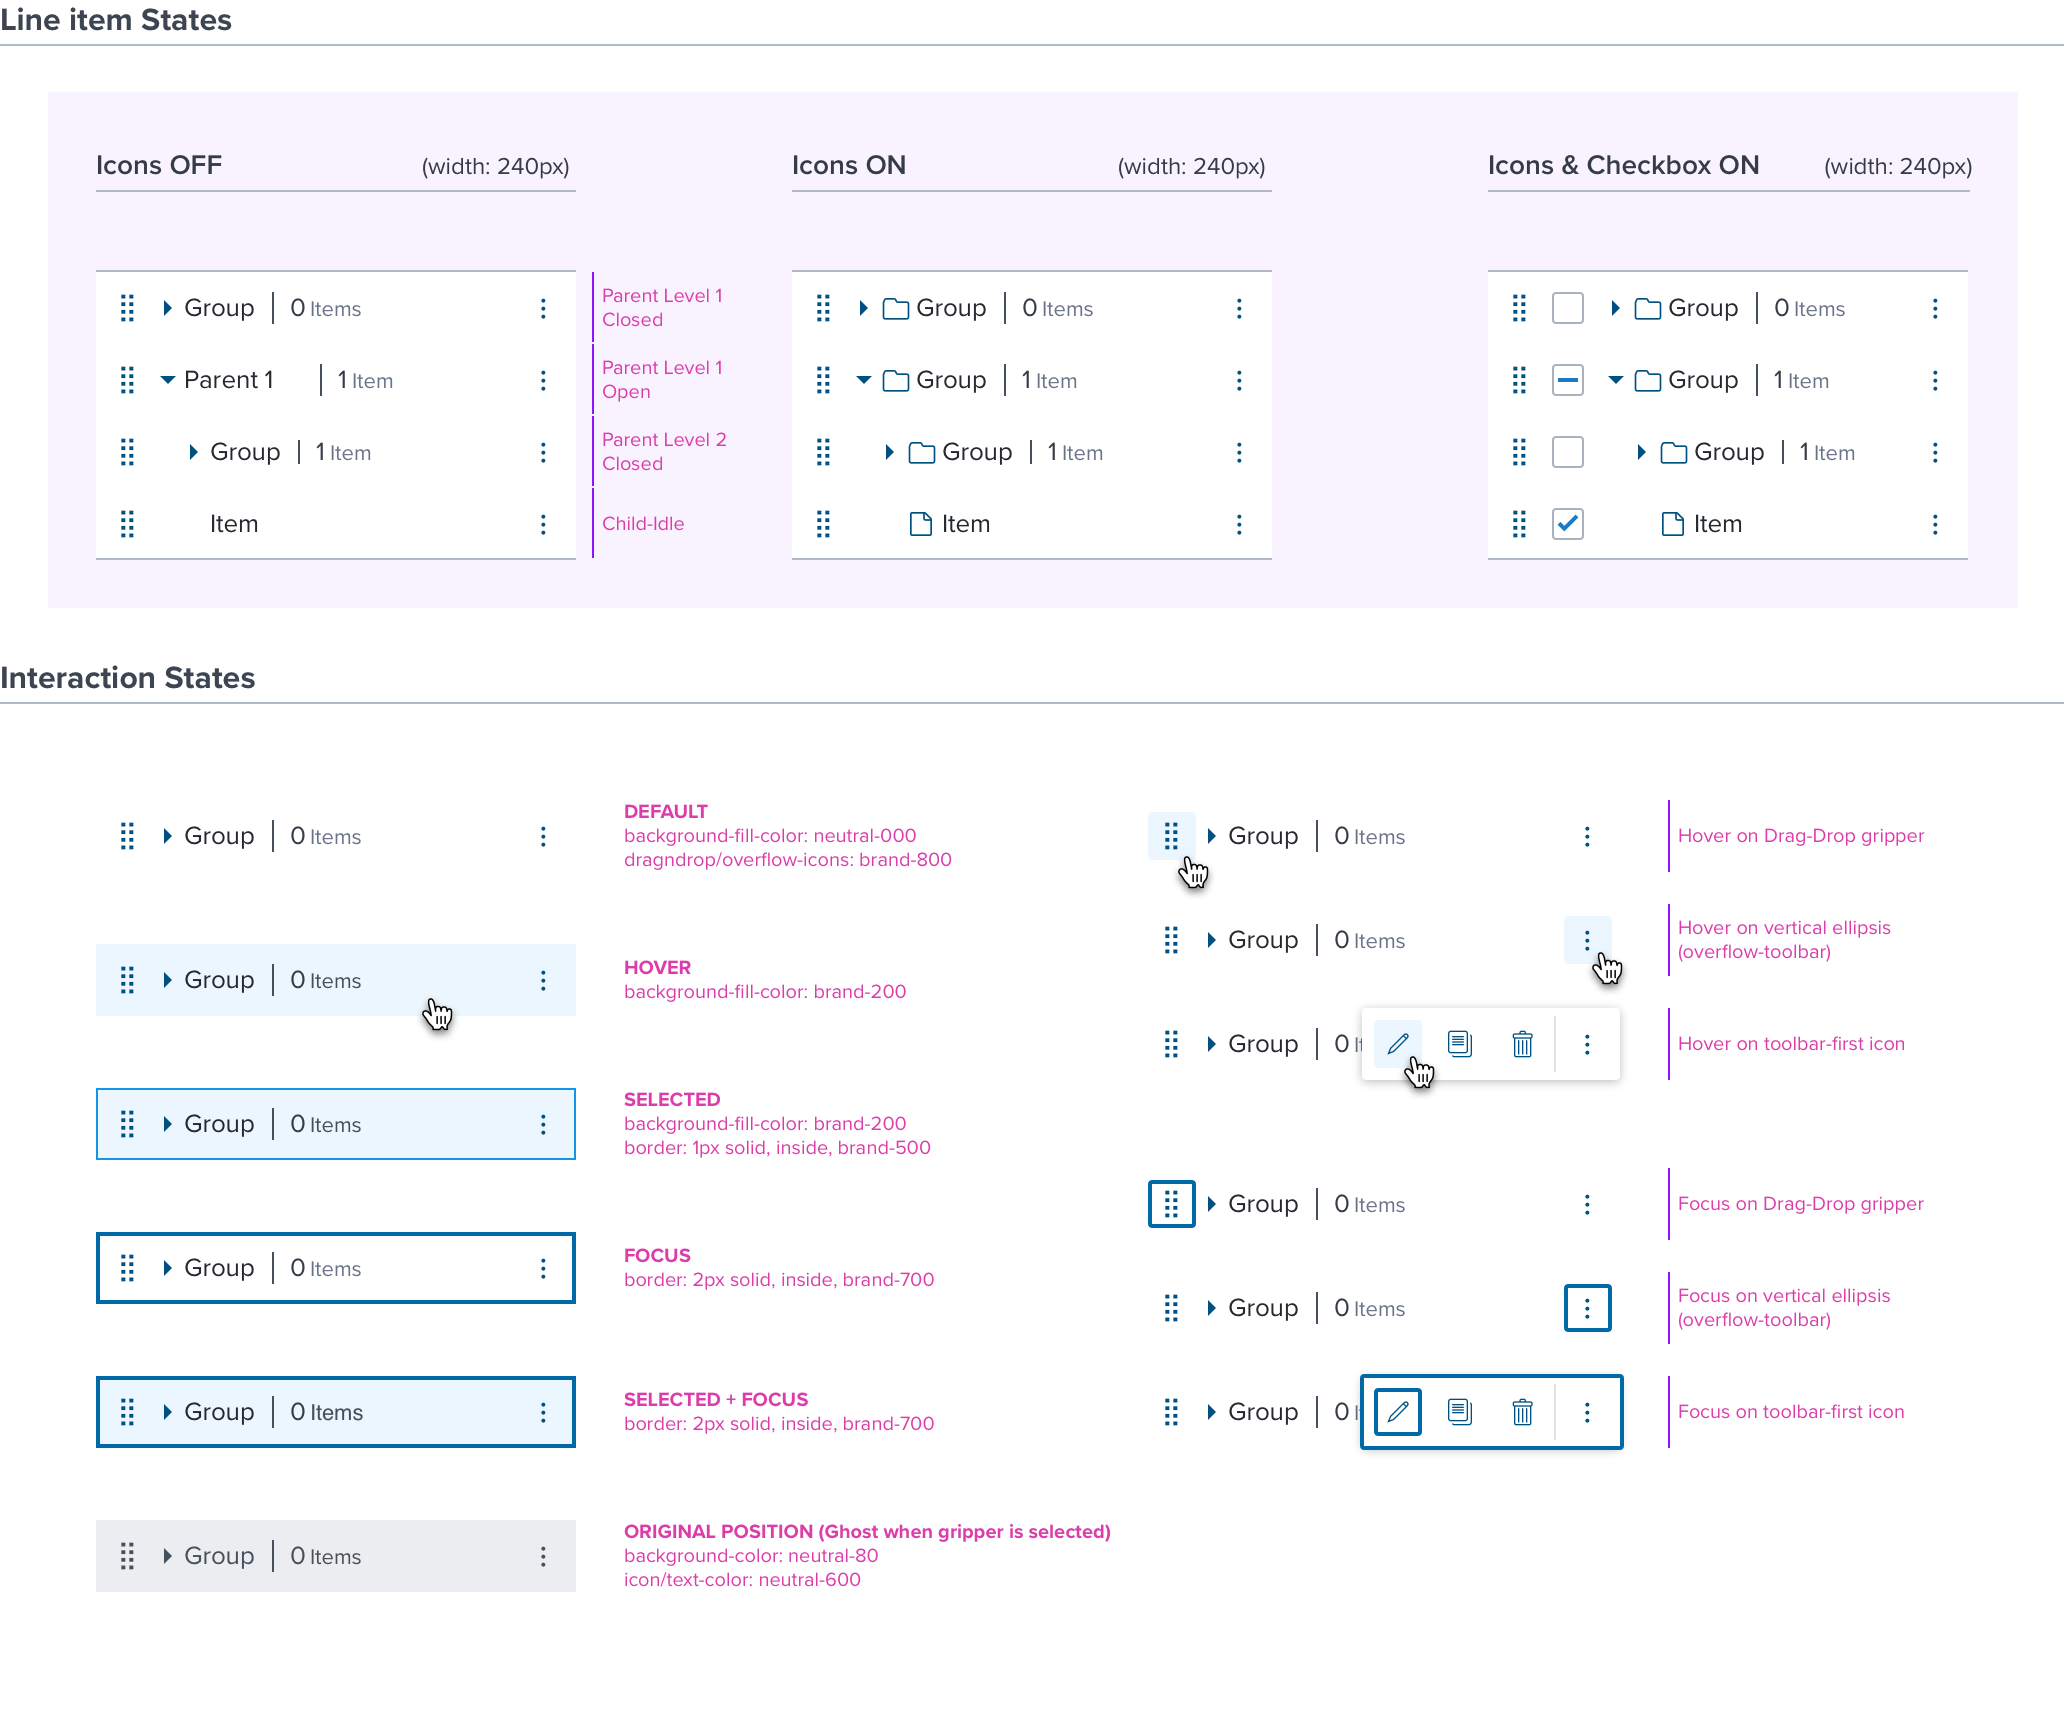Image resolution: width=2064 pixels, height=1728 pixels.
Task: Click the pencil edit icon in Hover on toolbar-first icon row
Action: [x=1398, y=1044]
